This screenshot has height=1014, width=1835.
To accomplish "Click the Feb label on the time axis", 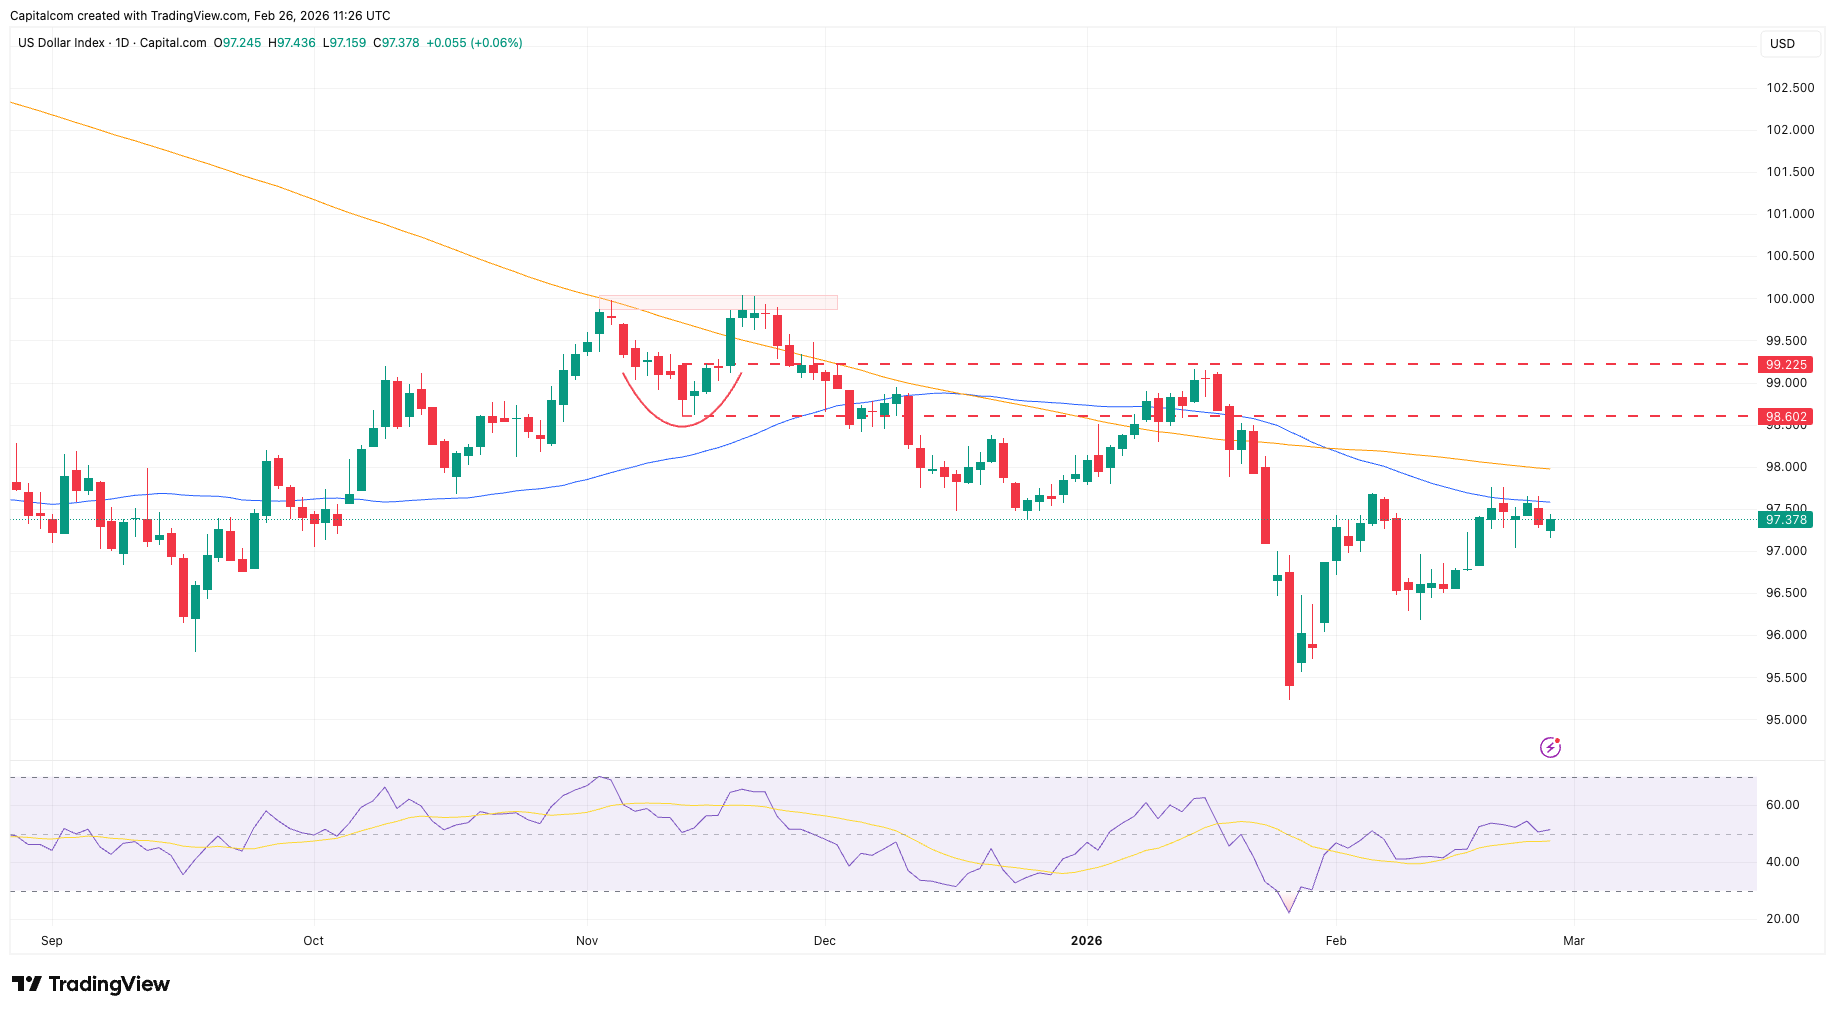I will (x=1336, y=941).
